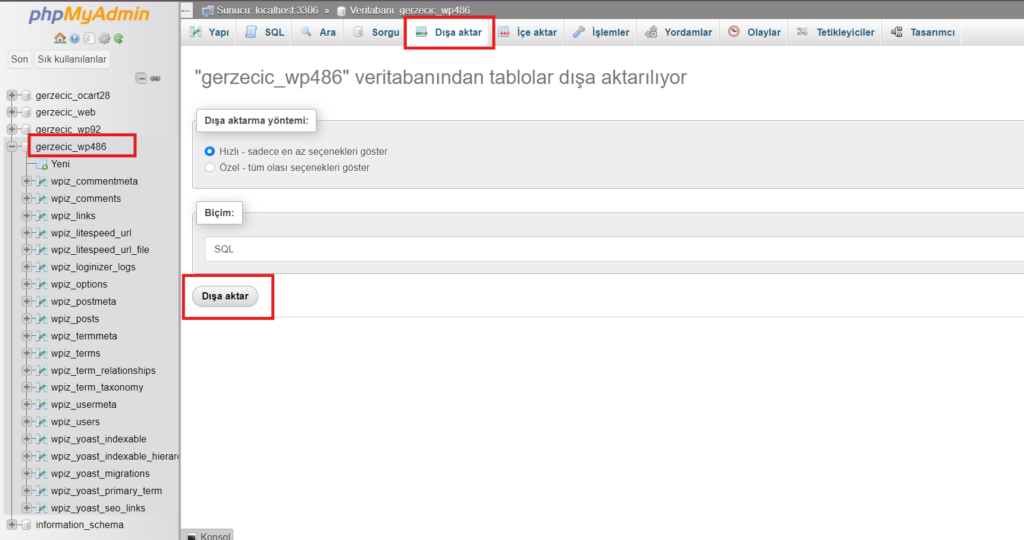Click the table icon next to wpiz_links

42,216
